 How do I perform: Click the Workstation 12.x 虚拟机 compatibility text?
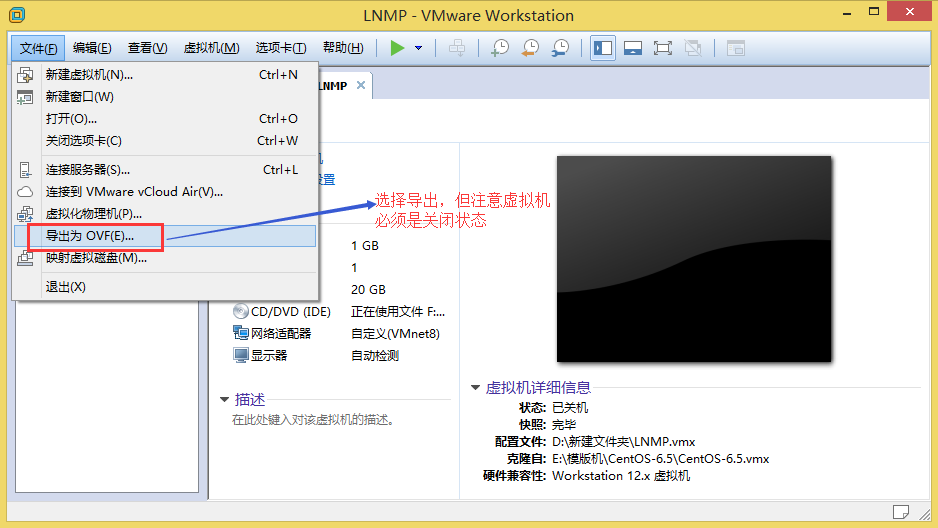(x=621, y=475)
